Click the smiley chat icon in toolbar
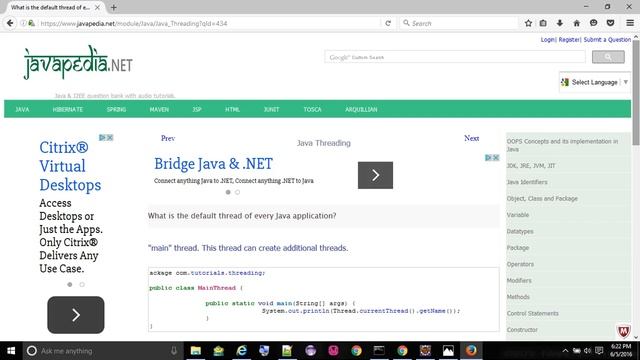The height and width of the screenshot is (360, 640). point(593,23)
